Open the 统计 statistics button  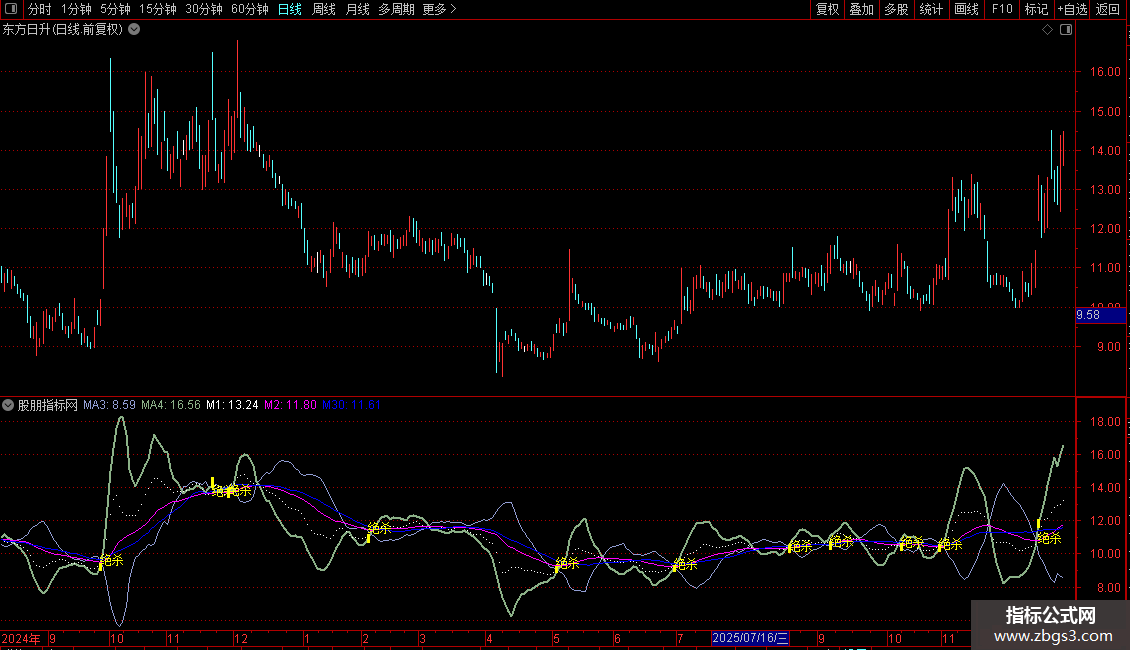coord(930,9)
